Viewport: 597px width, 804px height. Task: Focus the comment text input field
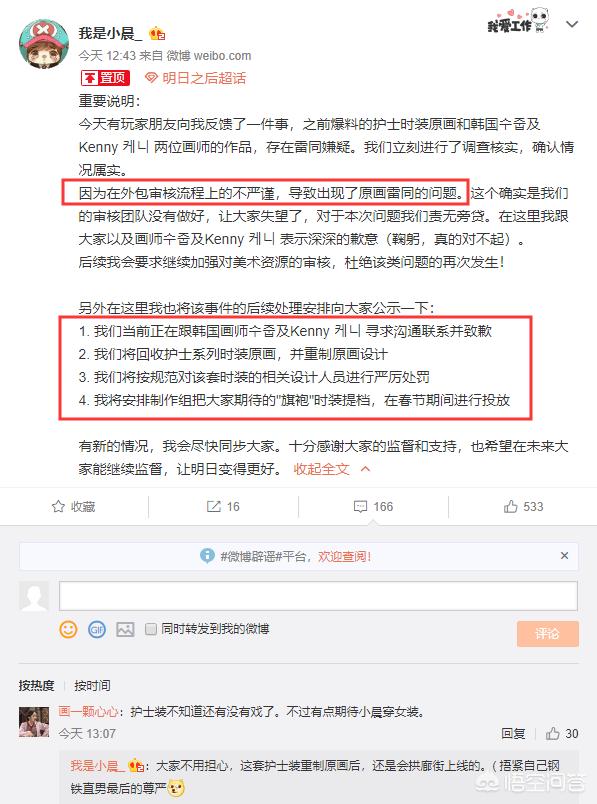[x=318, y=596]
